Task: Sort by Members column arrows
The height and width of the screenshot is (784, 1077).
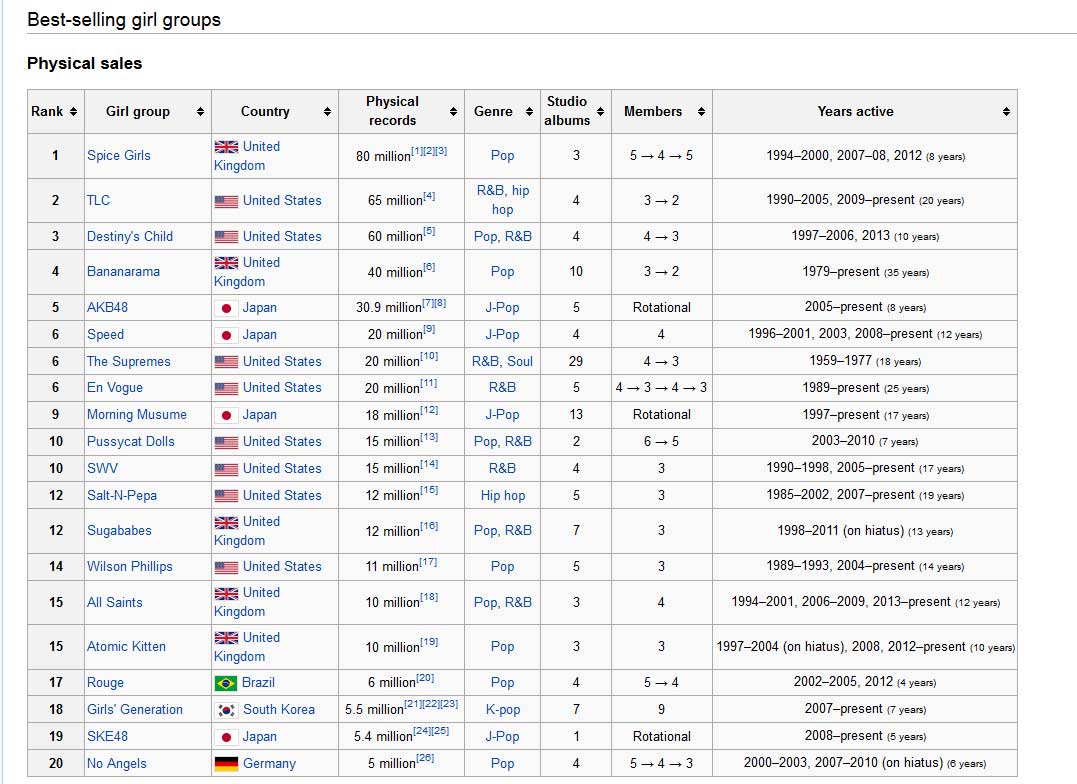Action: (x=701, y=111)
